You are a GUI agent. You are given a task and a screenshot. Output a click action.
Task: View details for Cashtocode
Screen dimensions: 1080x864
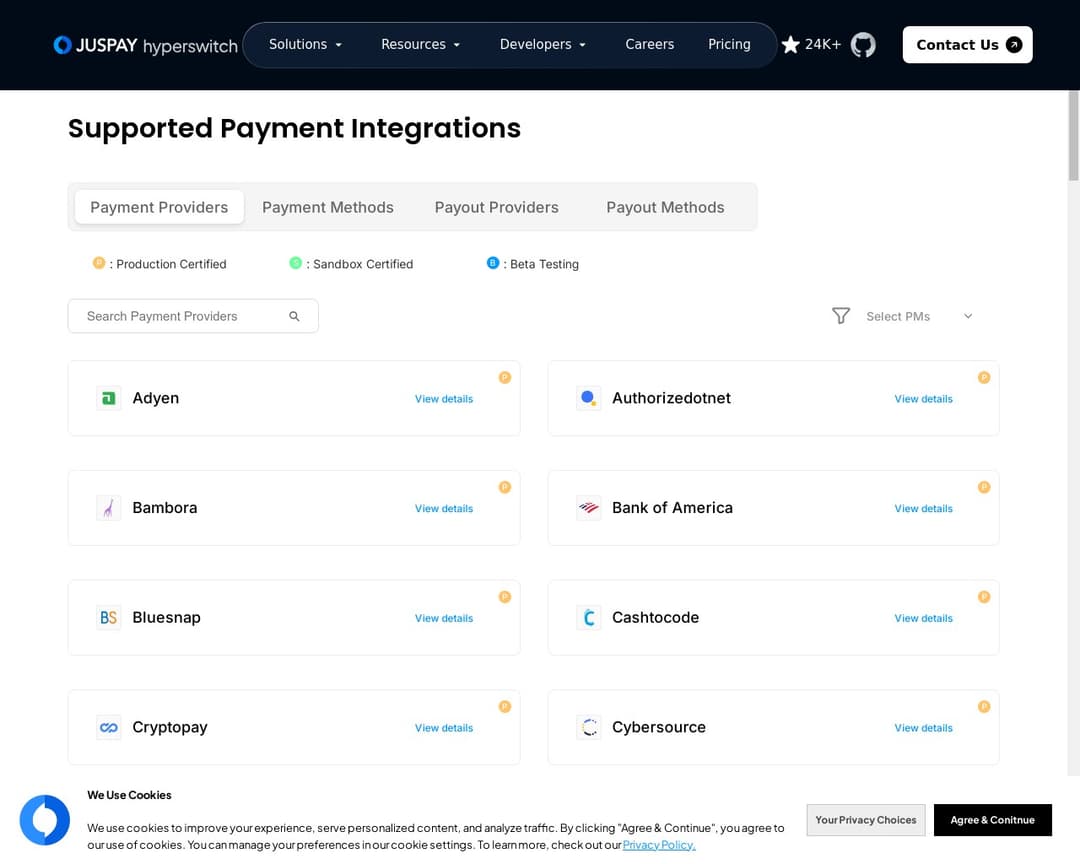pyautogui.click(x=923, y=618)
